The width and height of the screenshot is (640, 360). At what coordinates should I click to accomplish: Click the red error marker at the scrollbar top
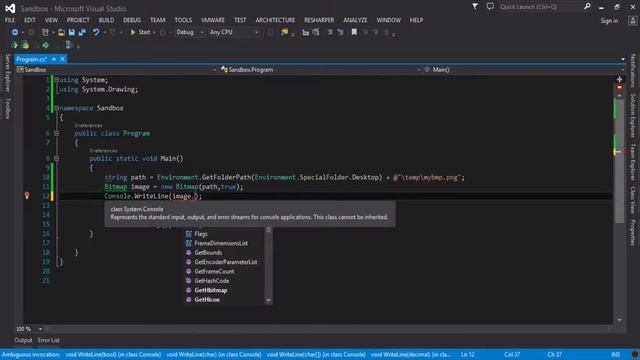tap(620, 88)
